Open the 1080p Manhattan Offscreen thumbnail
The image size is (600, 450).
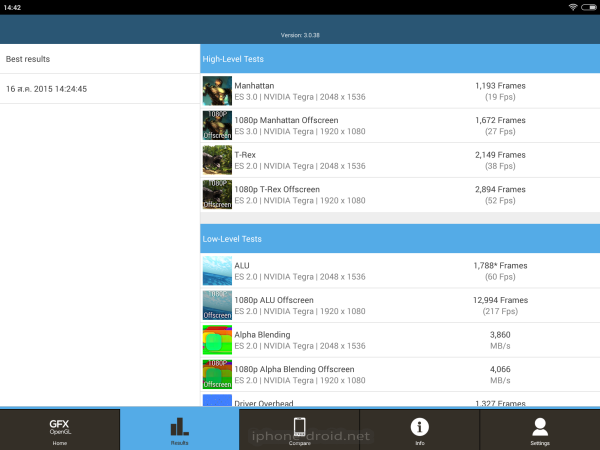[217, 125]
